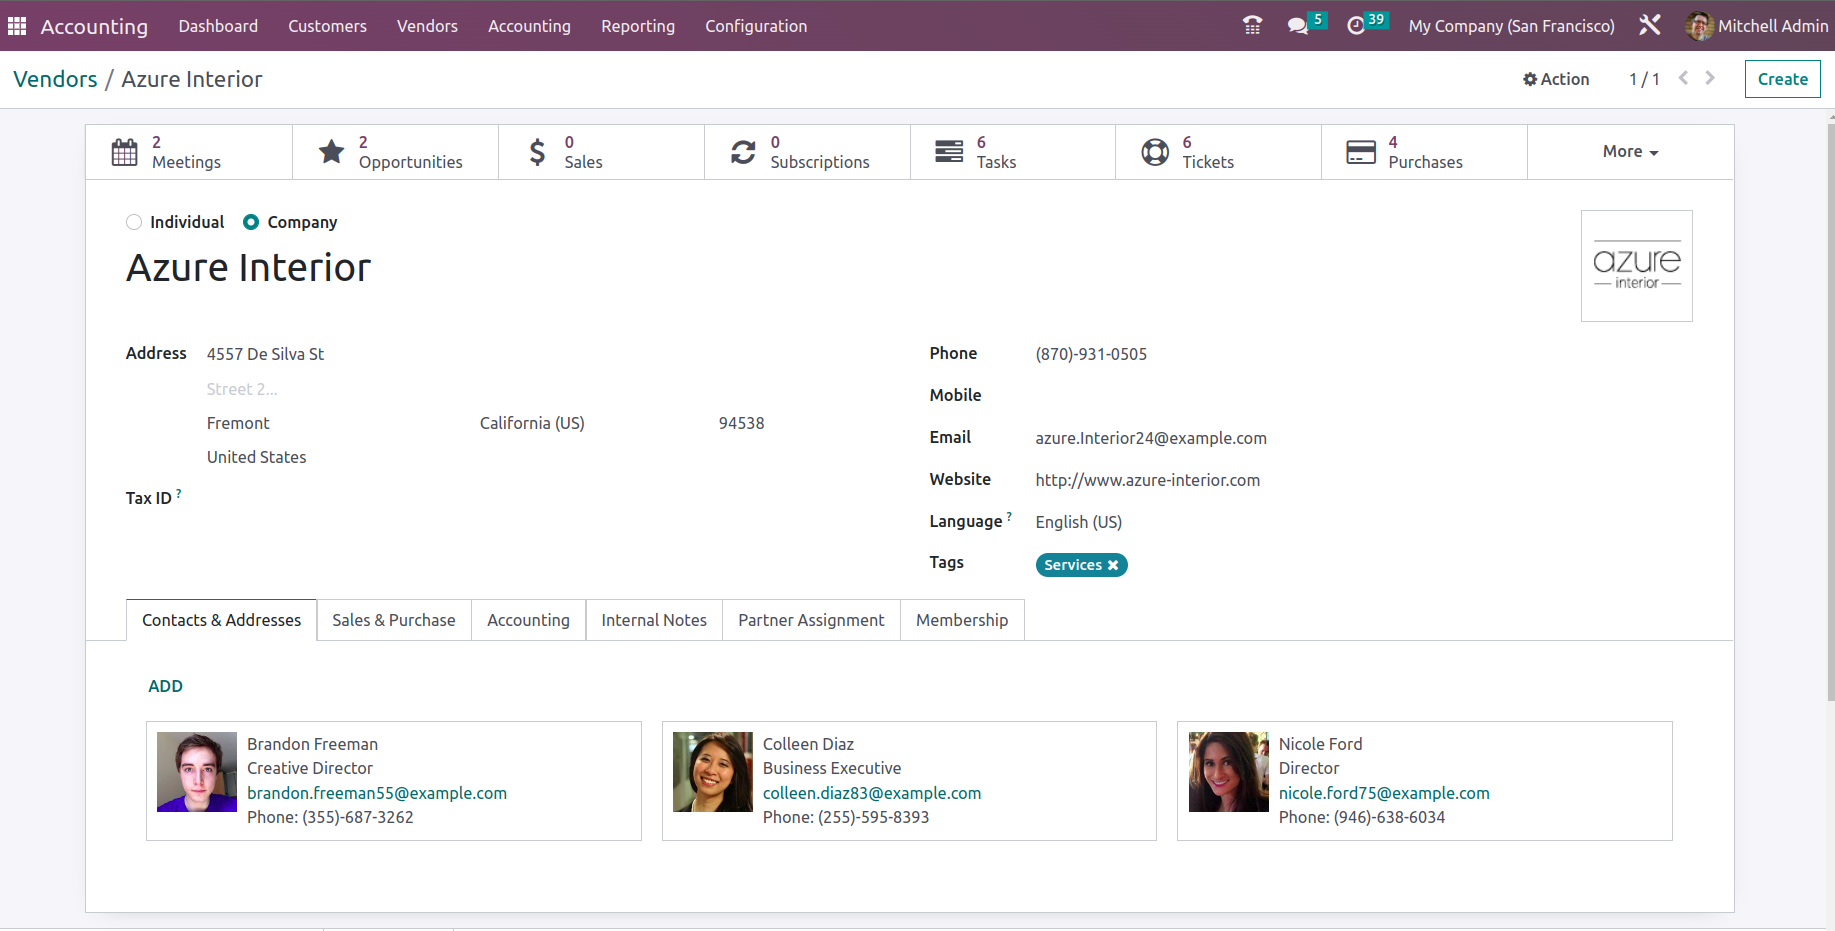Open Colleen Diaz's contact photo
The image size is (1835, 931).
point(713,772)
